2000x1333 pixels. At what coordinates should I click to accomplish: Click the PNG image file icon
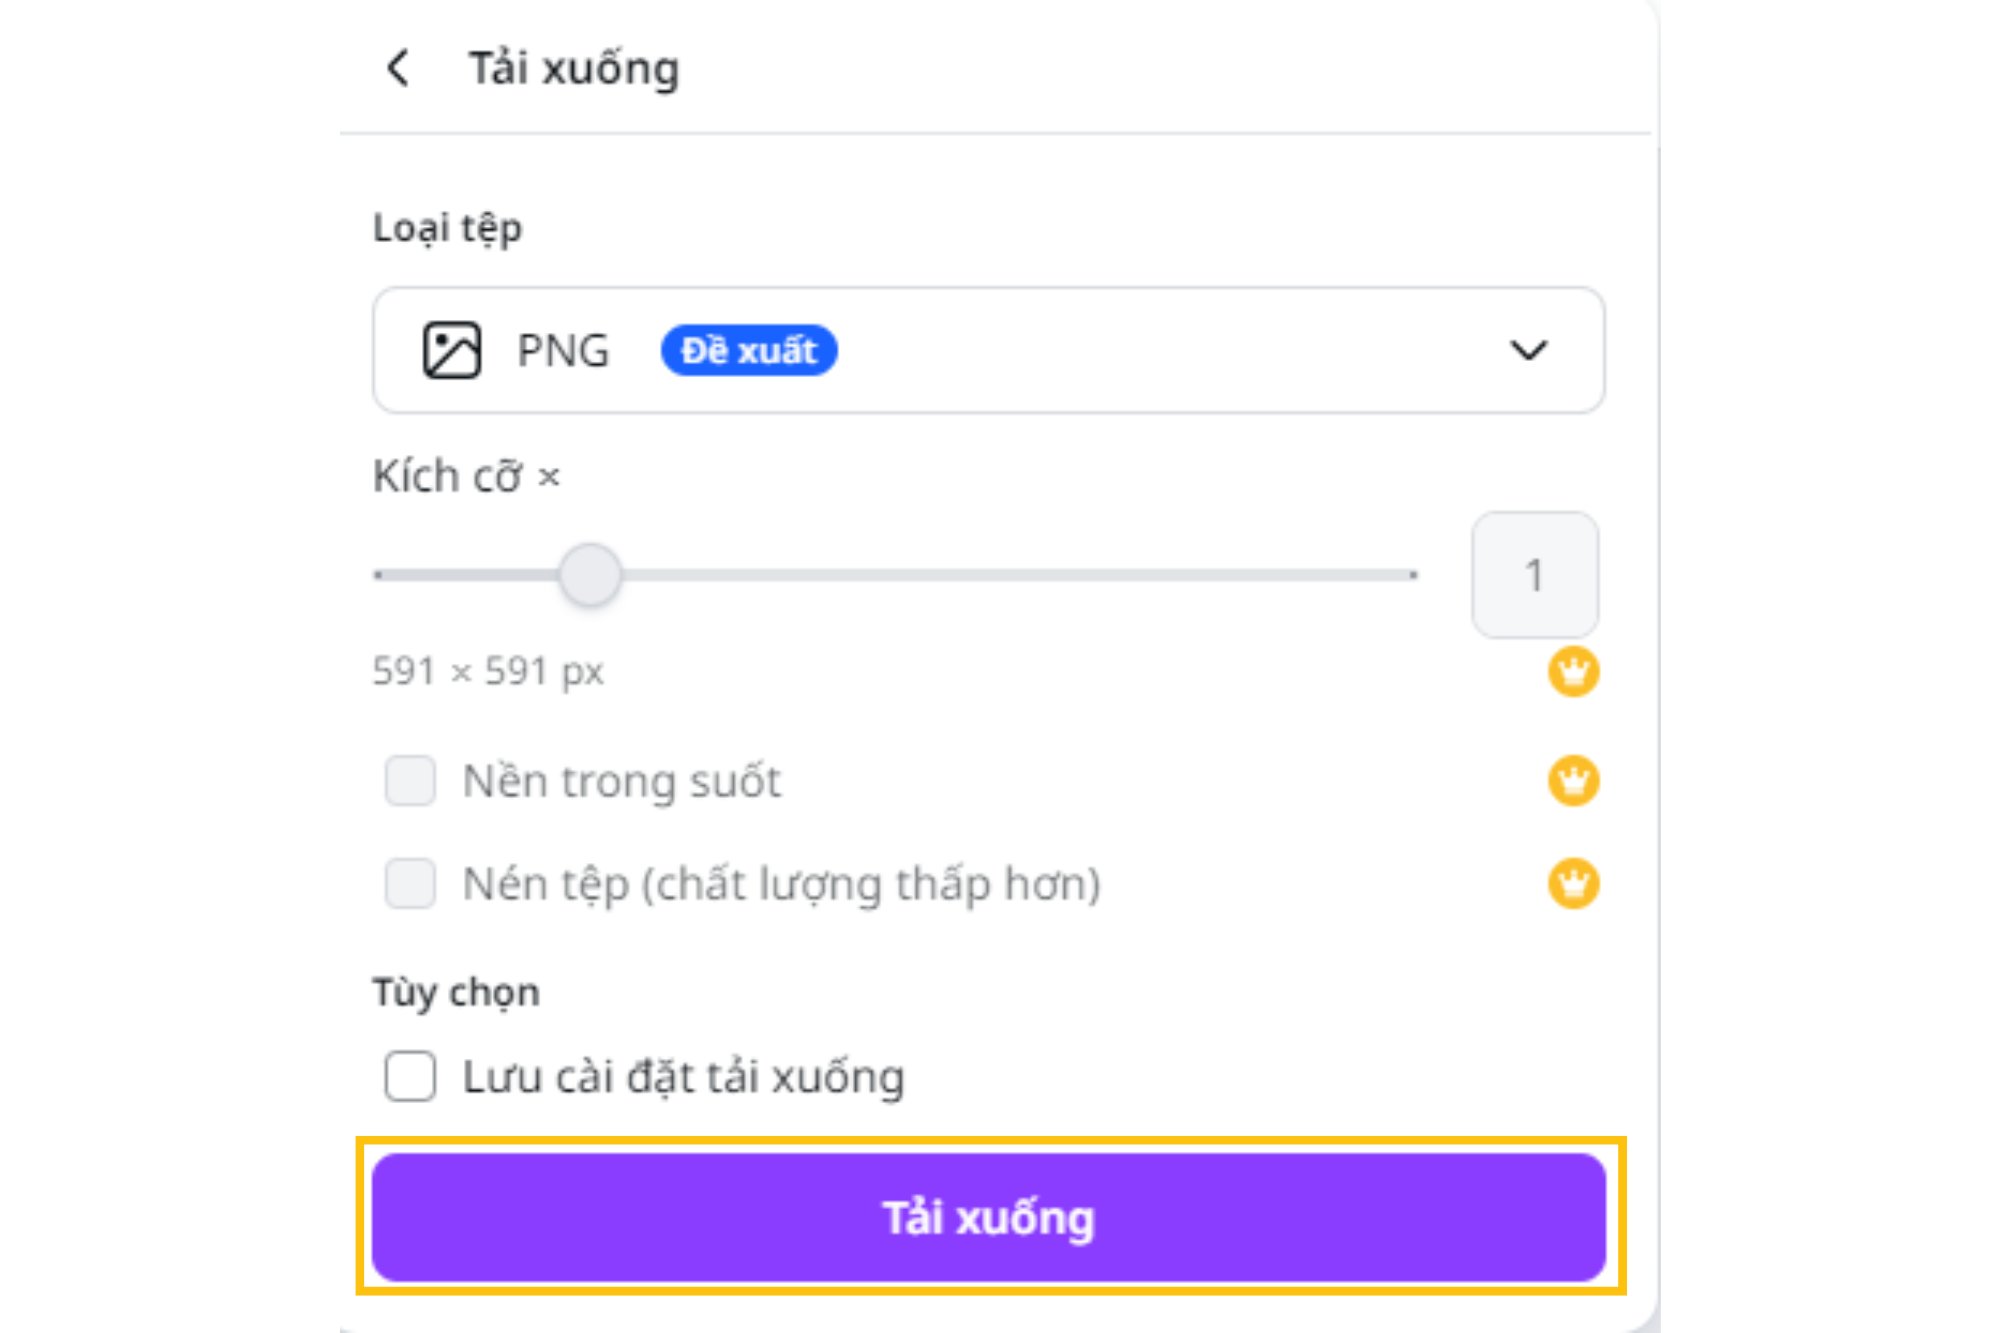(x=451, y=350)
